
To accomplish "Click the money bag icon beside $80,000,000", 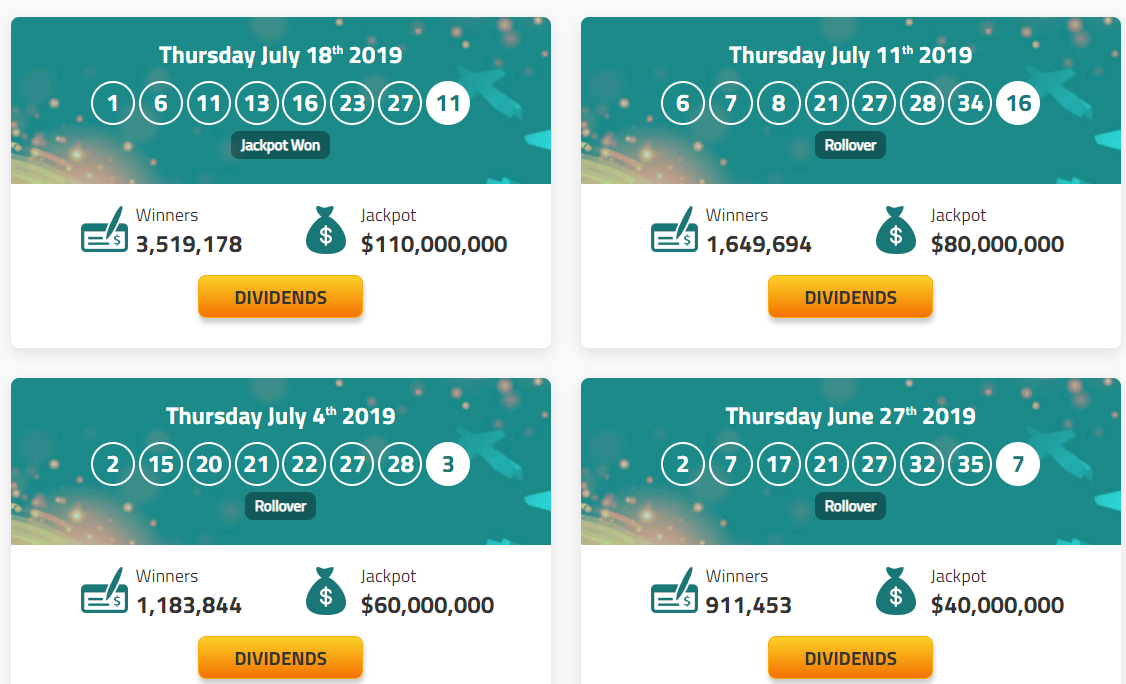I will tap(895, 230).
